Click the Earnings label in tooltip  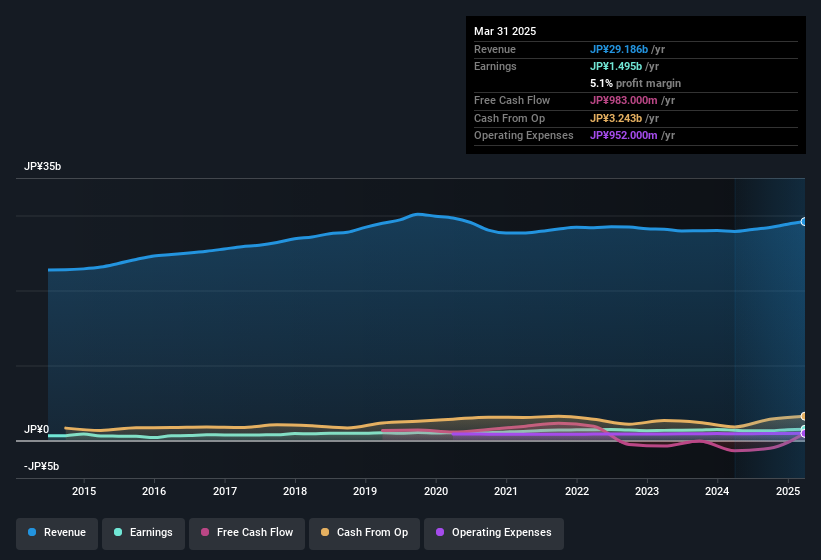495,66
